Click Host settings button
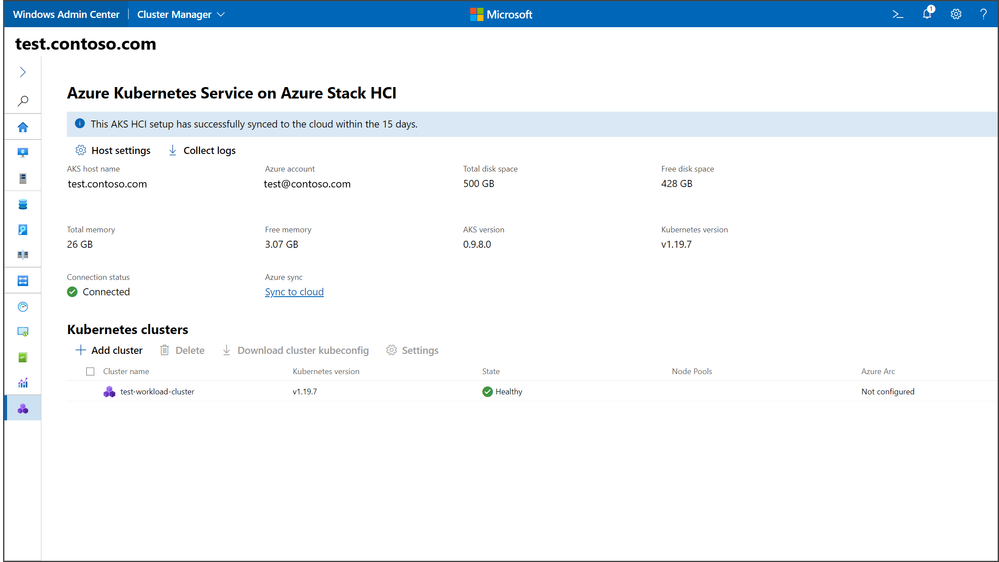 tap(113, 151)
